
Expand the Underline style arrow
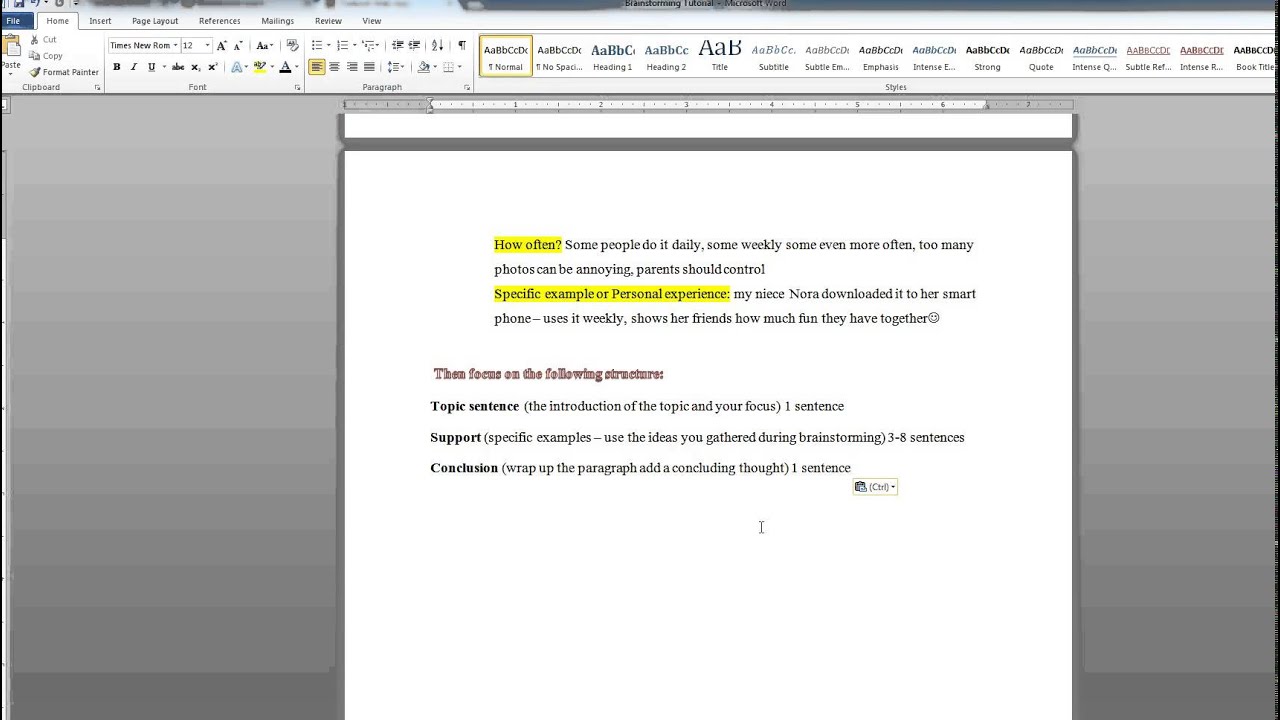tap(163, 67)
